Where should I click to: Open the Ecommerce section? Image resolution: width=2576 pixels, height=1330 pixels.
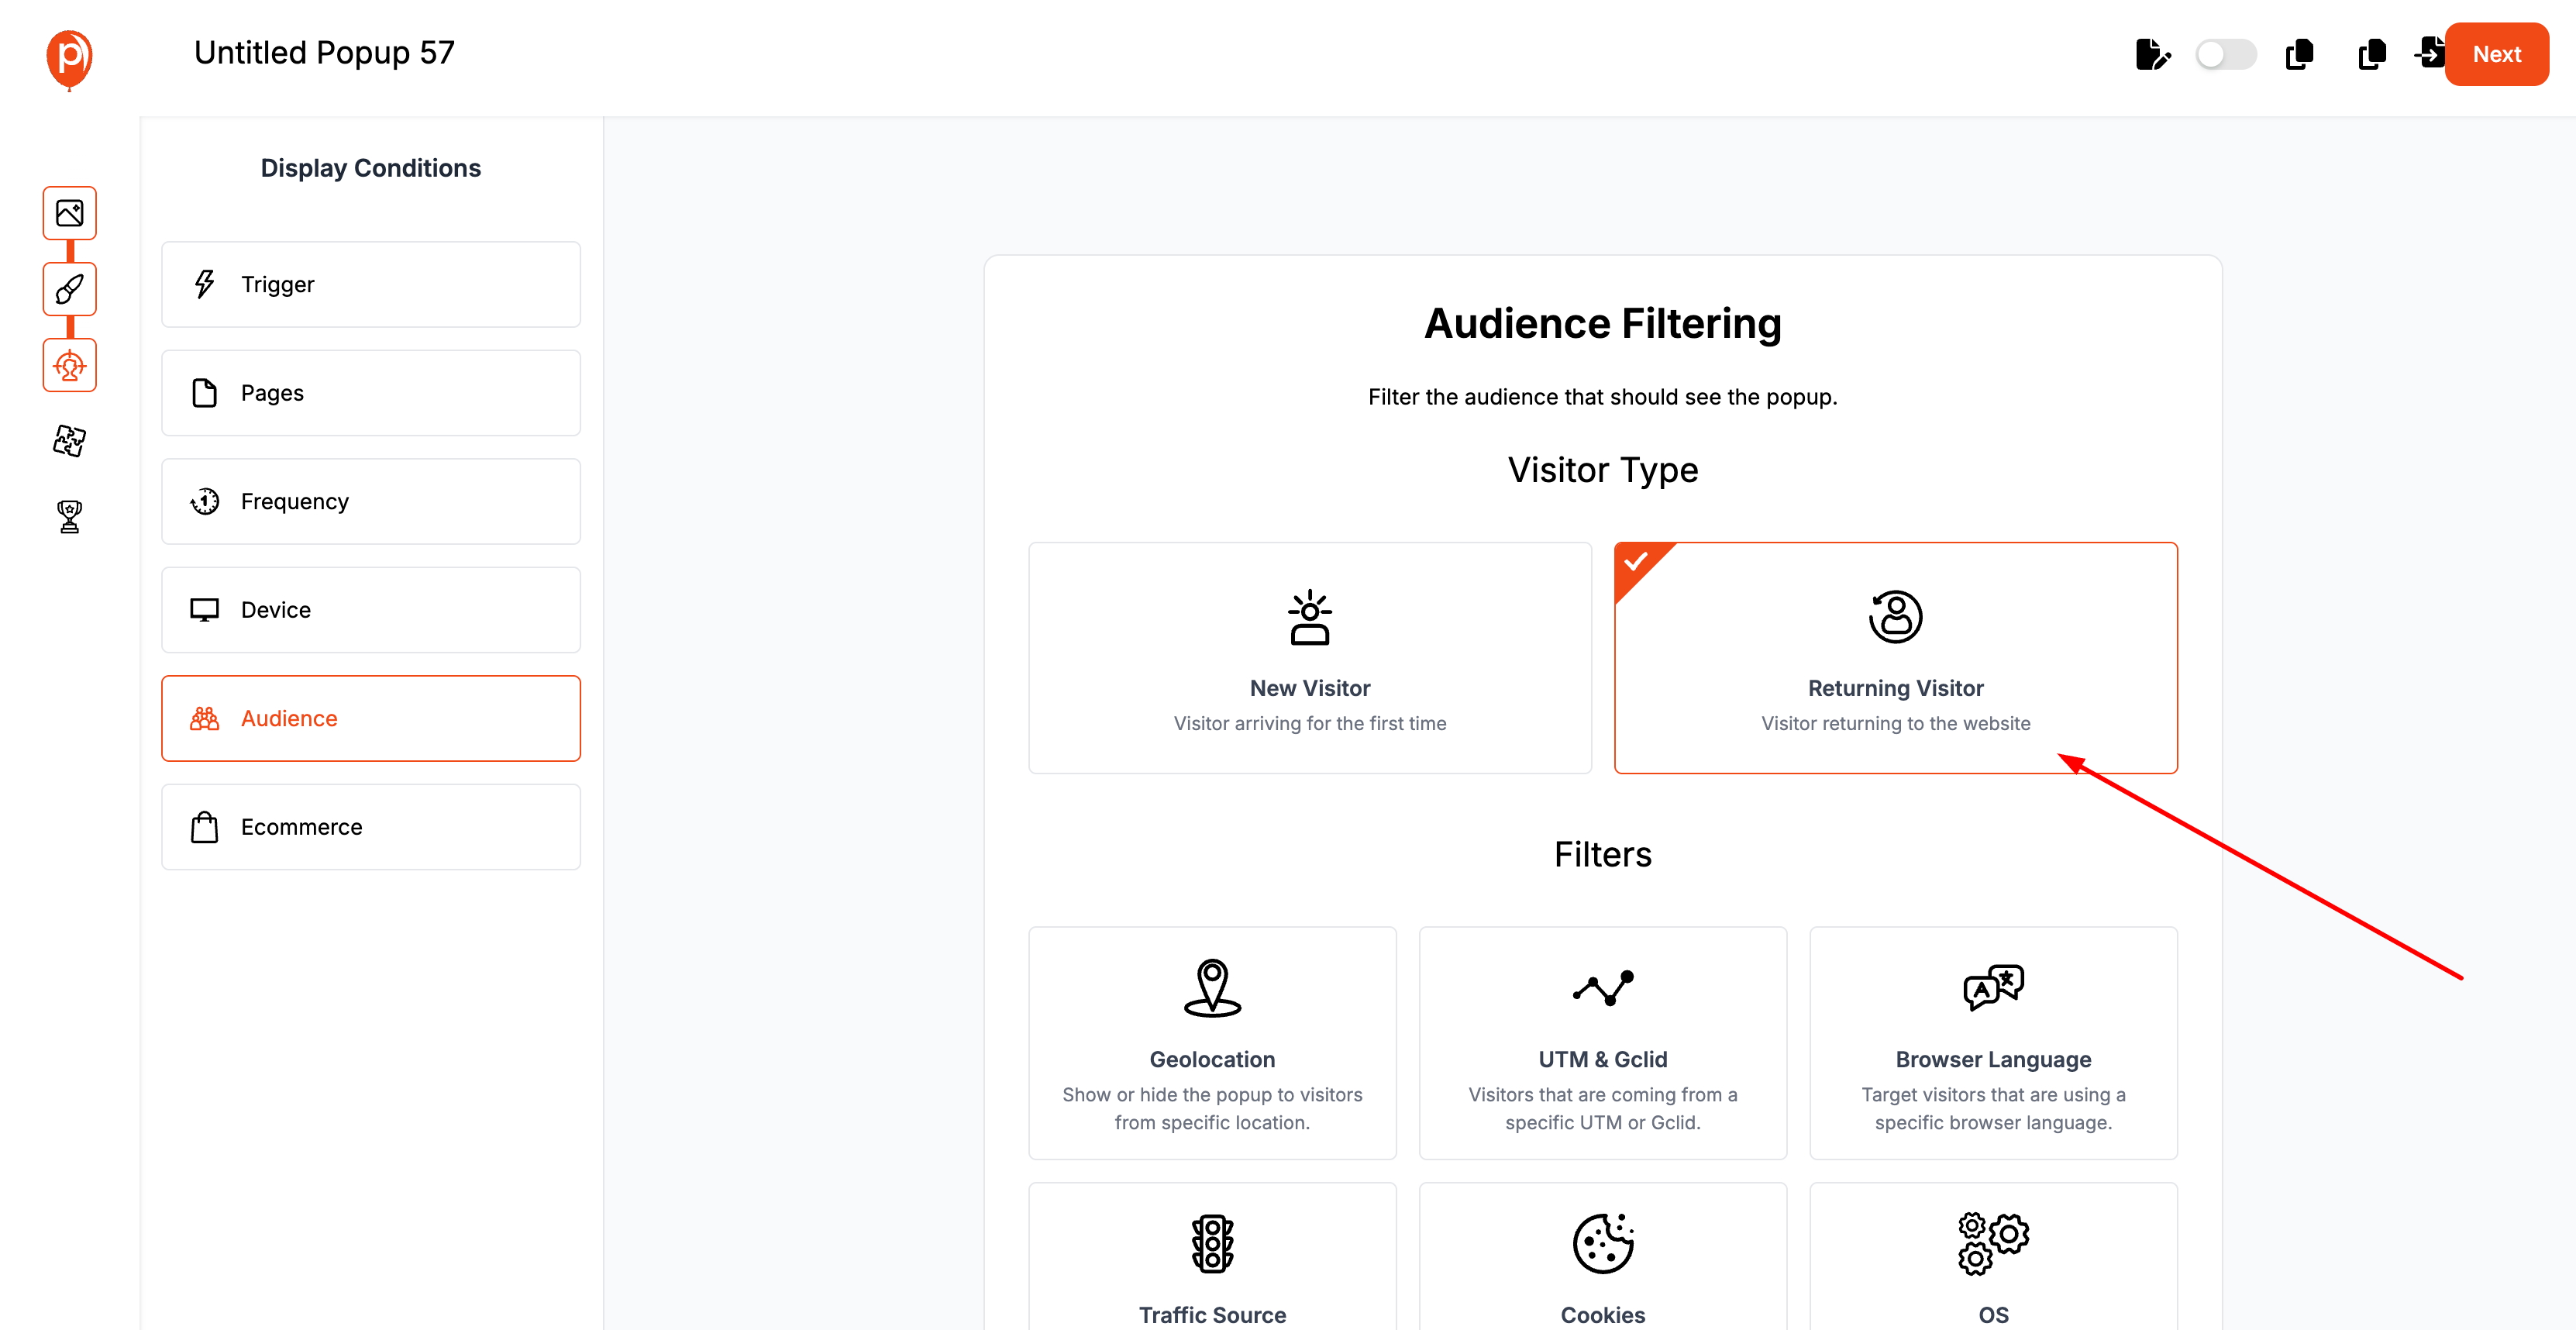pos(370,827)
